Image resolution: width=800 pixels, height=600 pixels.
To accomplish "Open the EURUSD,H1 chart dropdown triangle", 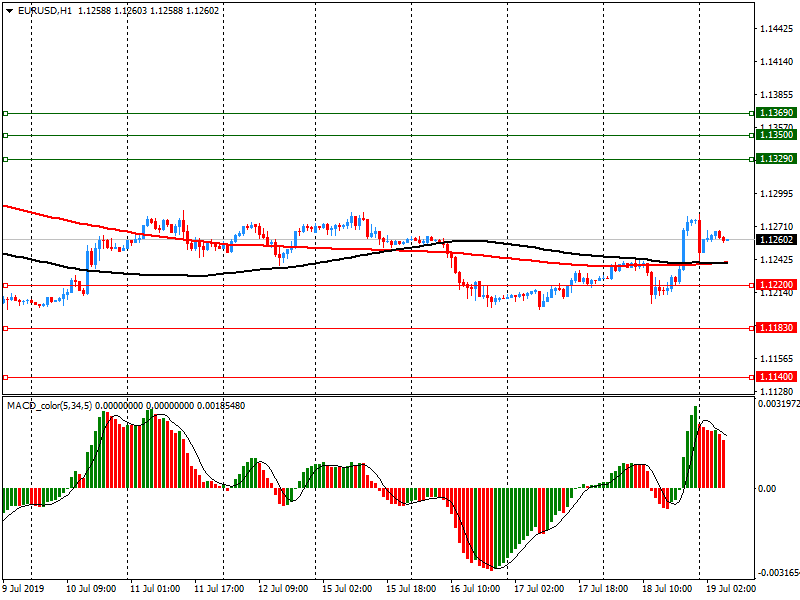I will (10, 11).
